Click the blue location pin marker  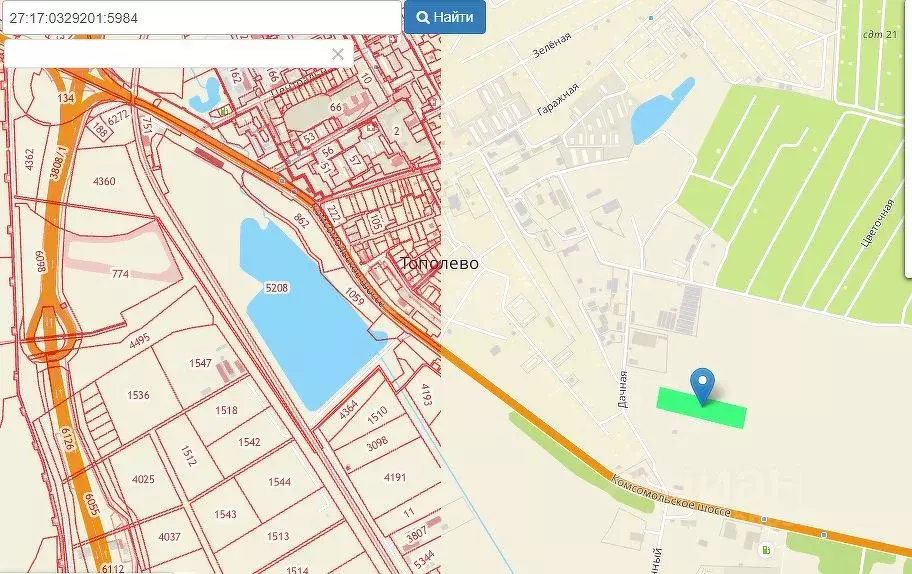(703, 385)
